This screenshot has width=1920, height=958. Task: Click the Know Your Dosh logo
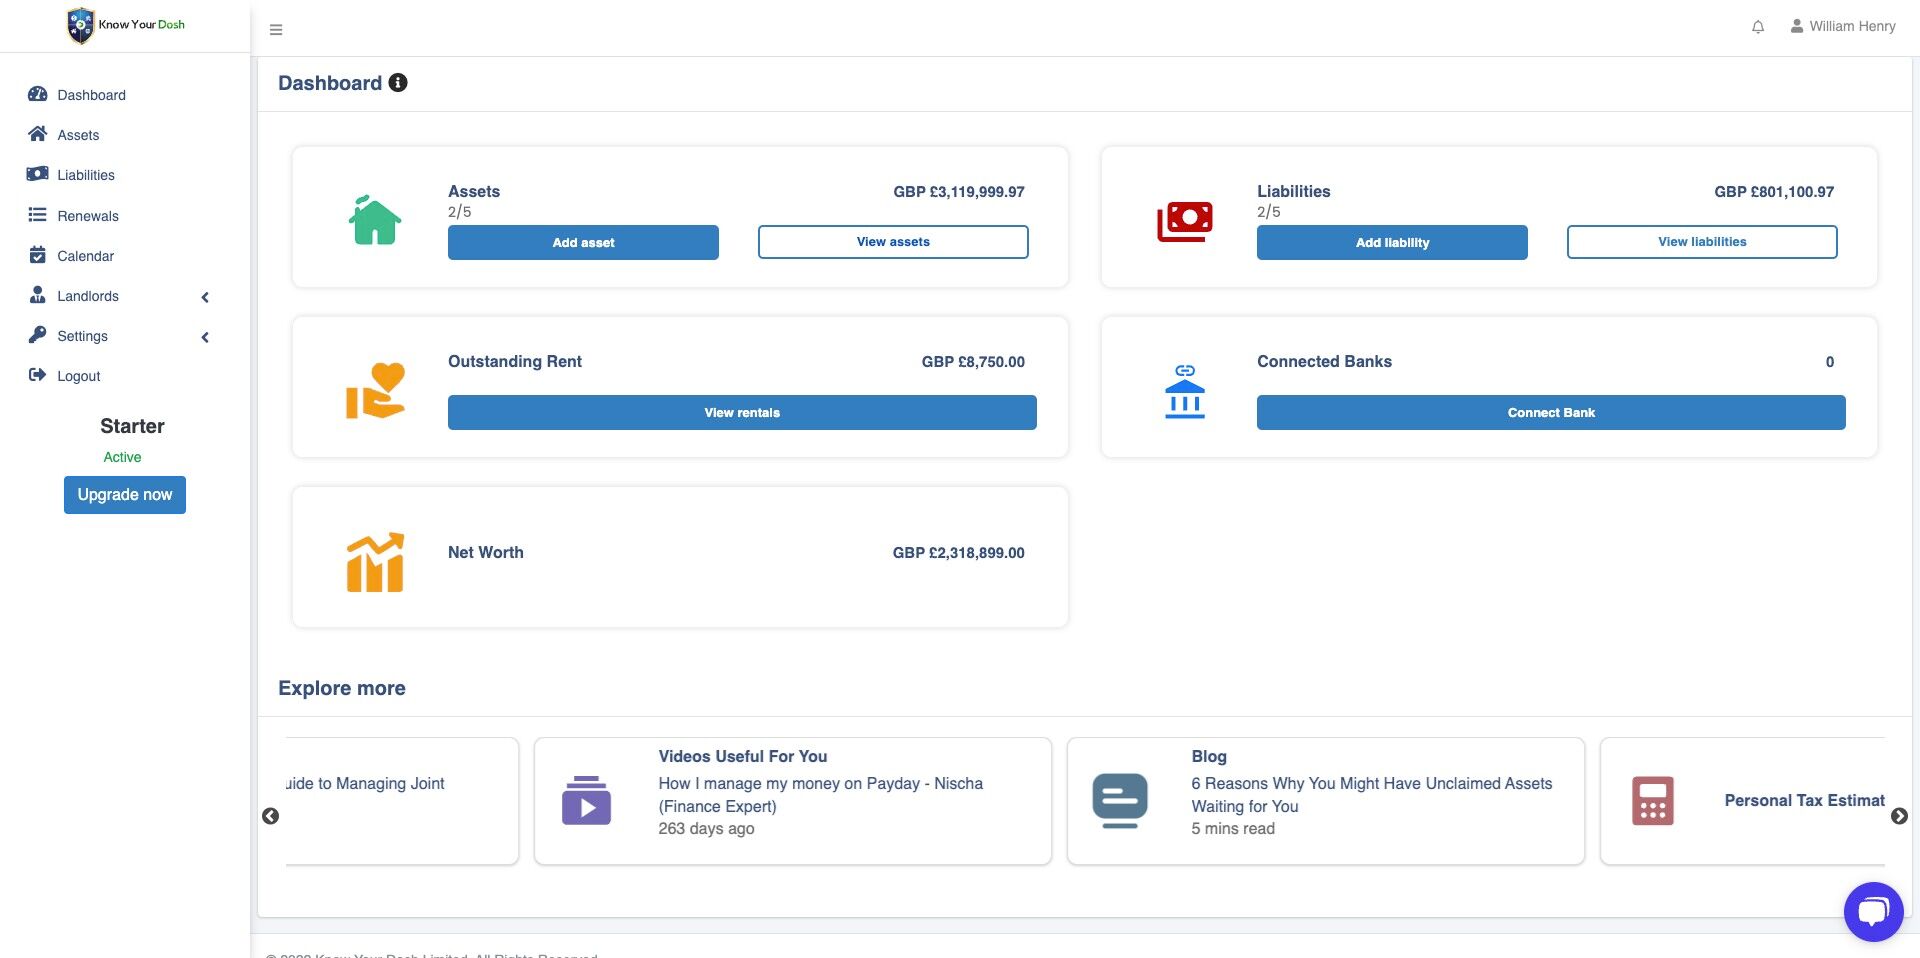point(125,25)
